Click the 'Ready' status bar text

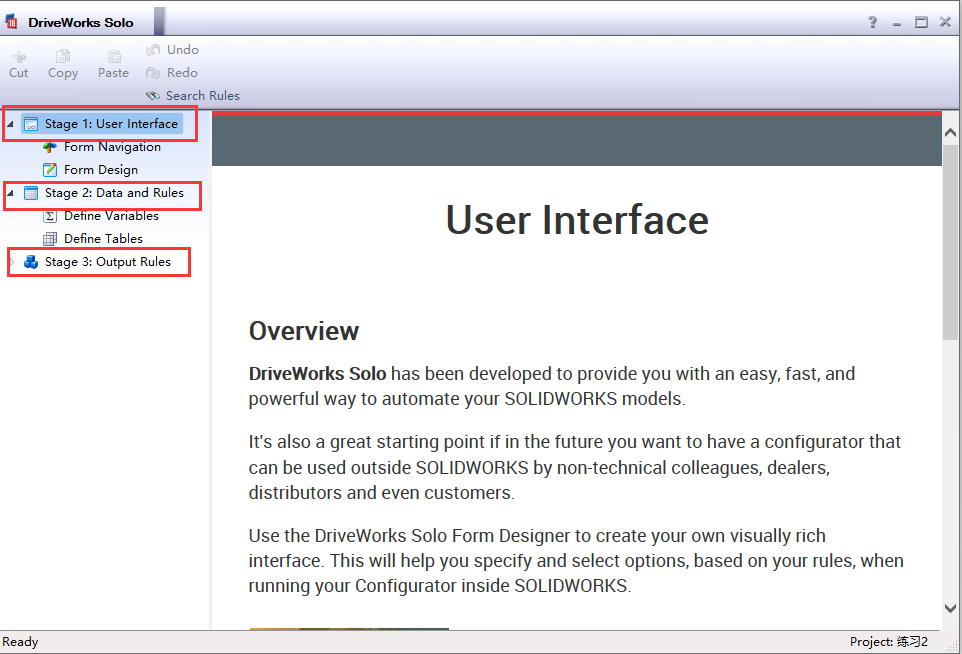[x=20, y=642]
